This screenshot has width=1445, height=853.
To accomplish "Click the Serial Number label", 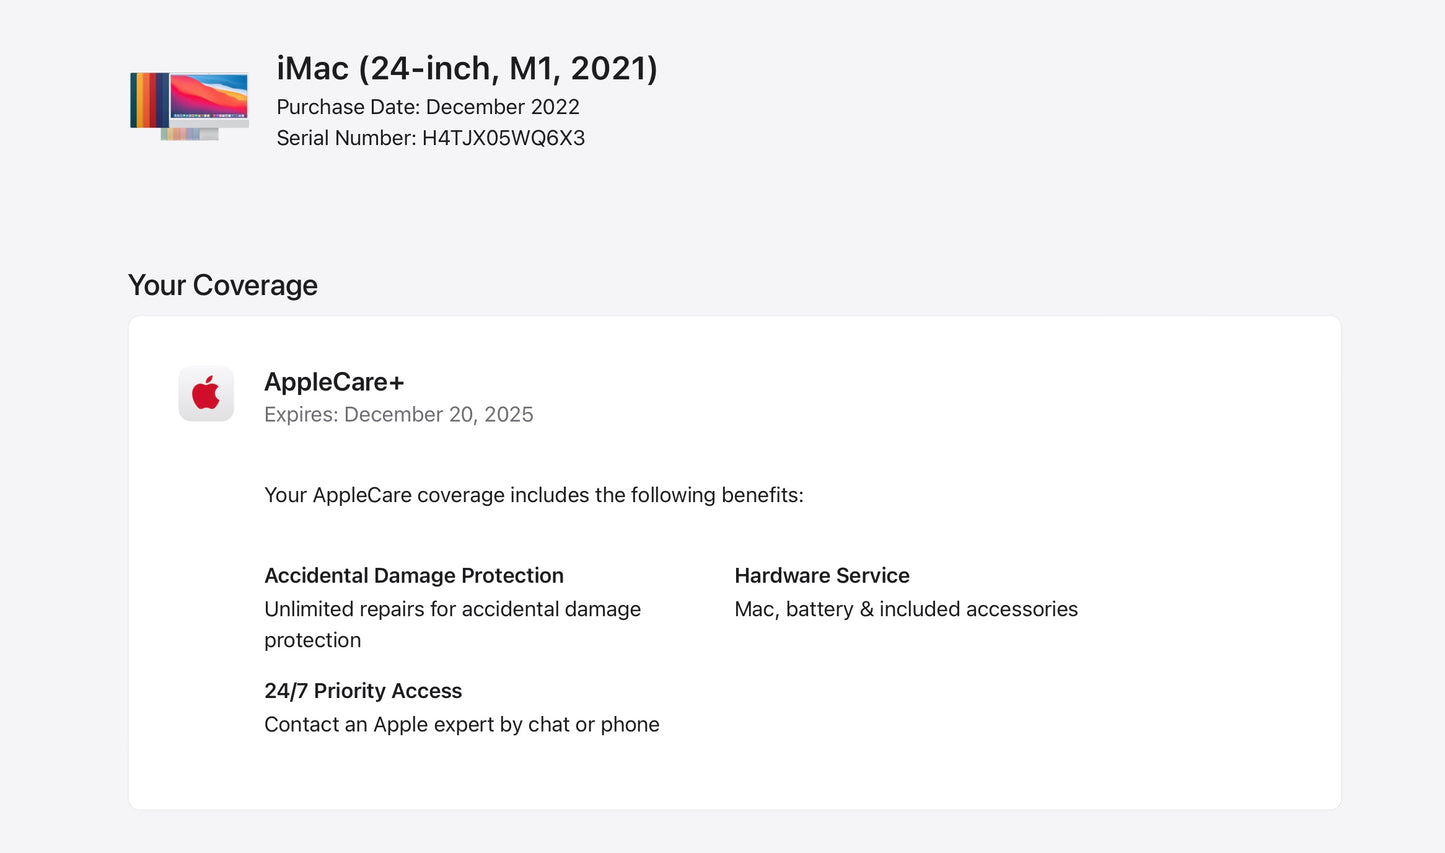I will click(x=345, y=138).
